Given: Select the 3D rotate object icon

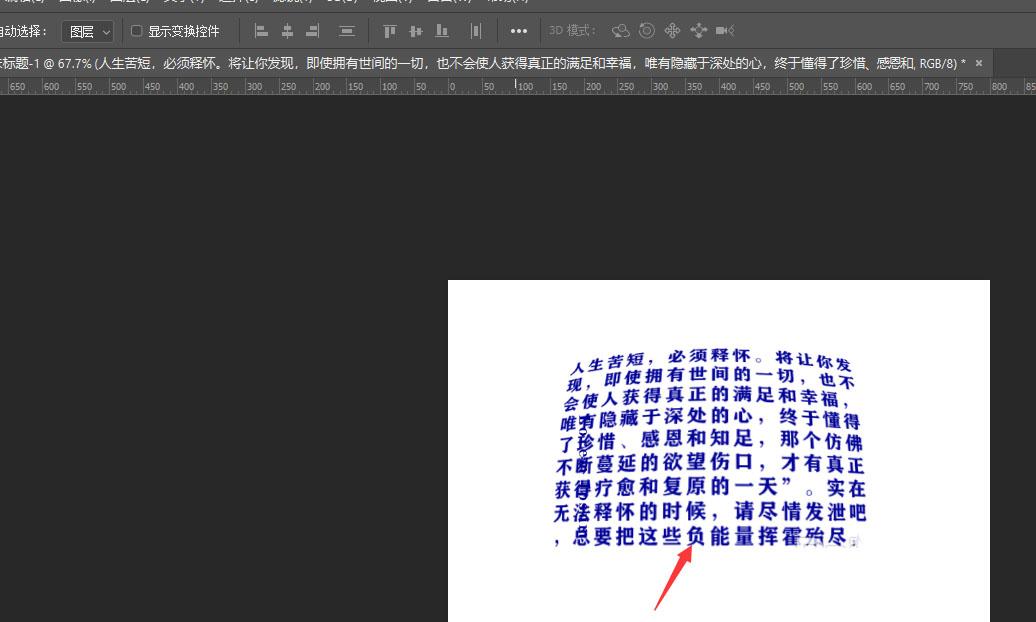Looking at the screenshot, I should [620, 30].
